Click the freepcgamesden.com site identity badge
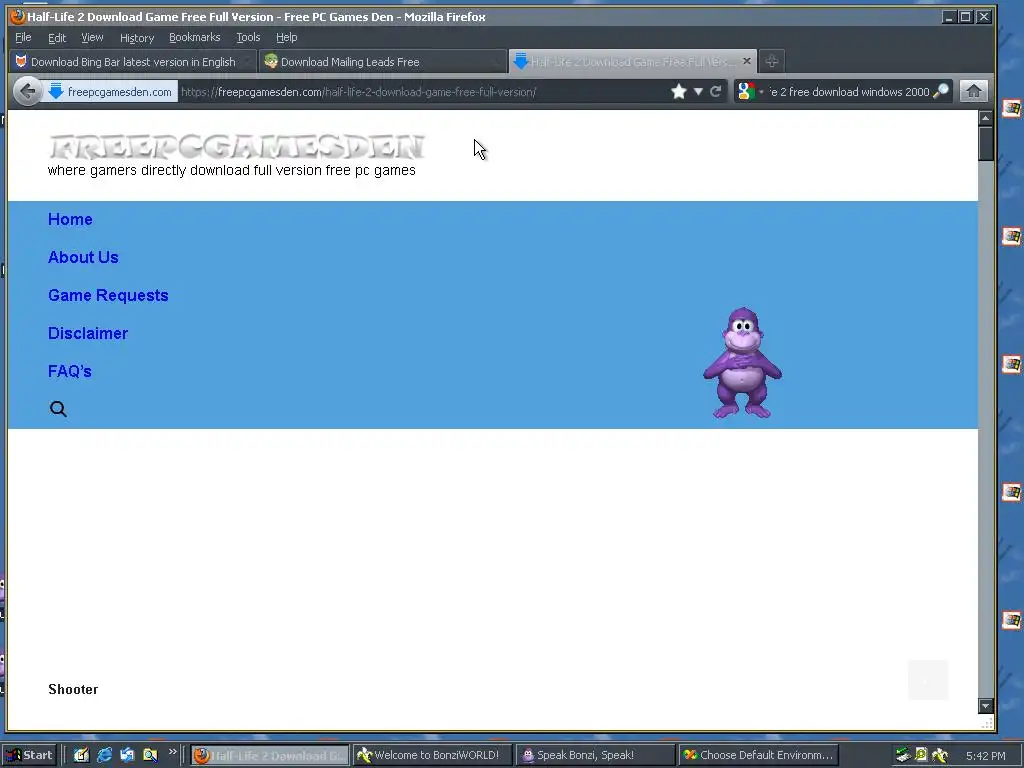This screenshot has height=768, width=1024. pos(110,91)
